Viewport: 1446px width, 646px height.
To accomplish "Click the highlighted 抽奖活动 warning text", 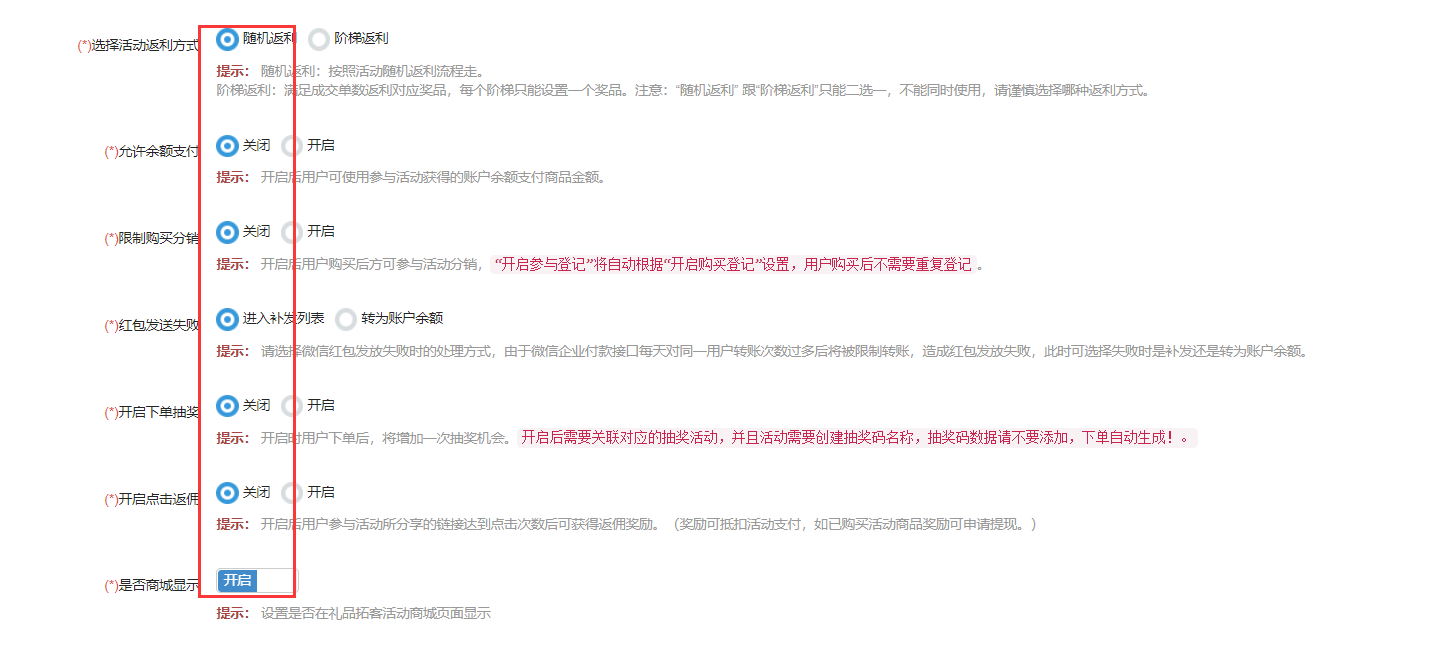I will (855, 438).
